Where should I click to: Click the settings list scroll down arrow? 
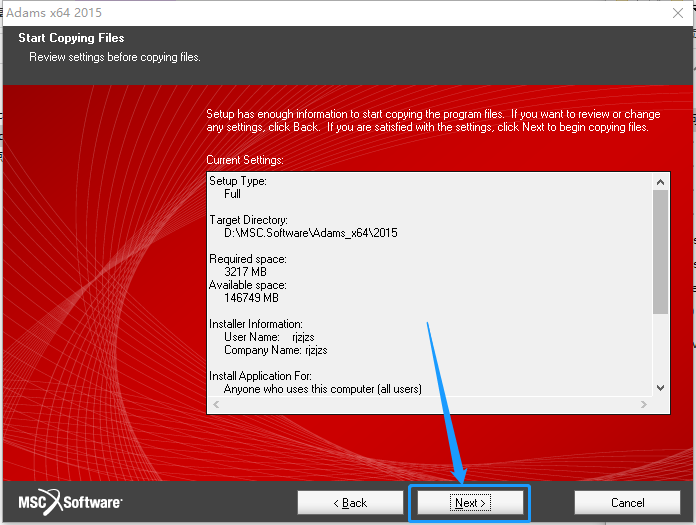tap(660, 388)
